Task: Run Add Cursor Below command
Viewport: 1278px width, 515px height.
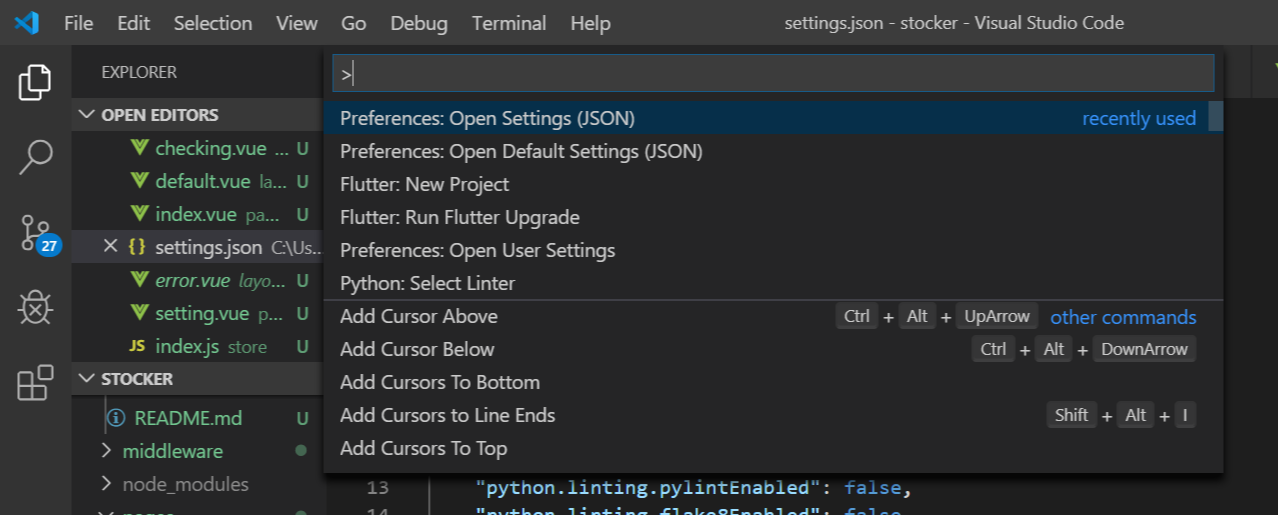Action: click(766, 349)
